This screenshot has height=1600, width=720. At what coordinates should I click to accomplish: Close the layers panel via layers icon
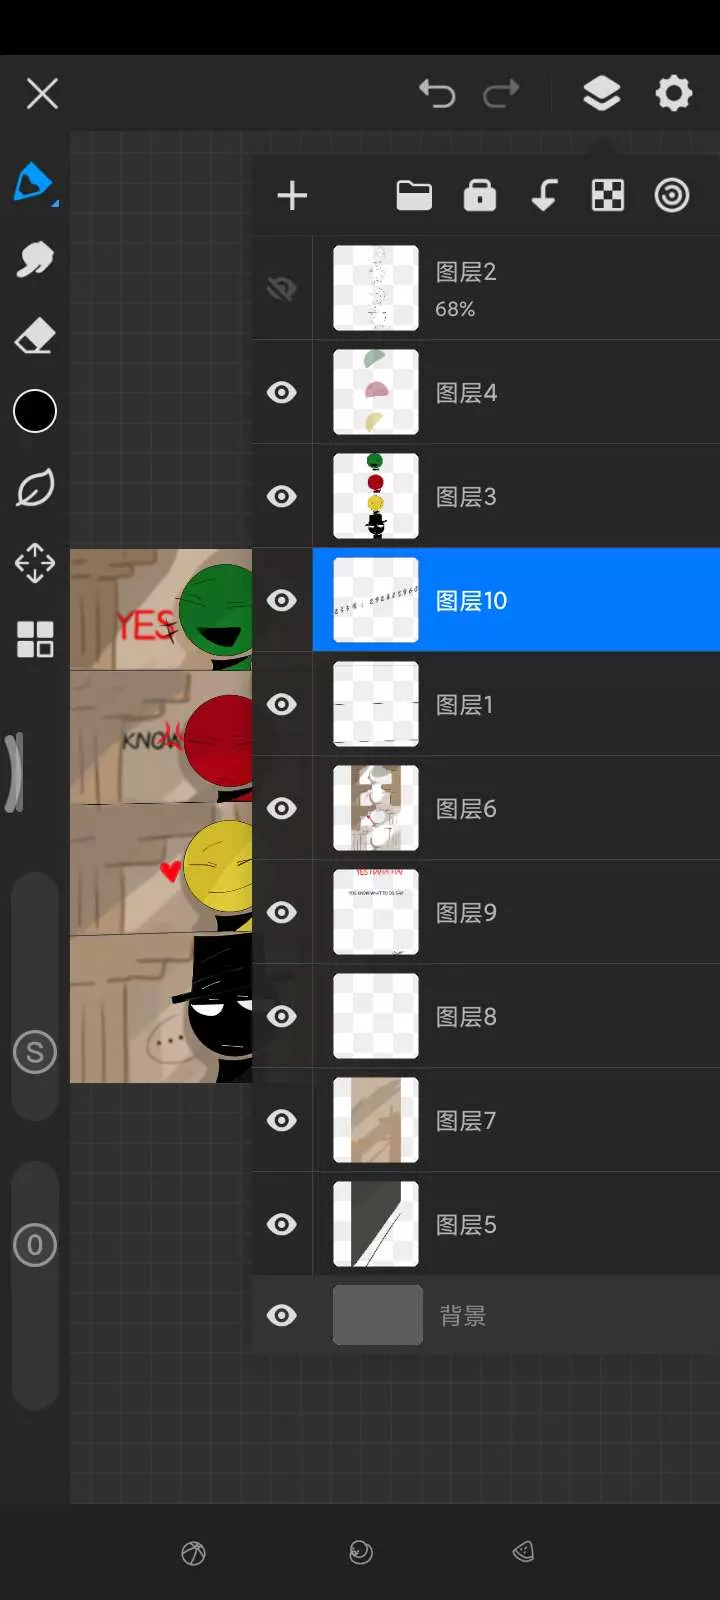coord(602,93)
